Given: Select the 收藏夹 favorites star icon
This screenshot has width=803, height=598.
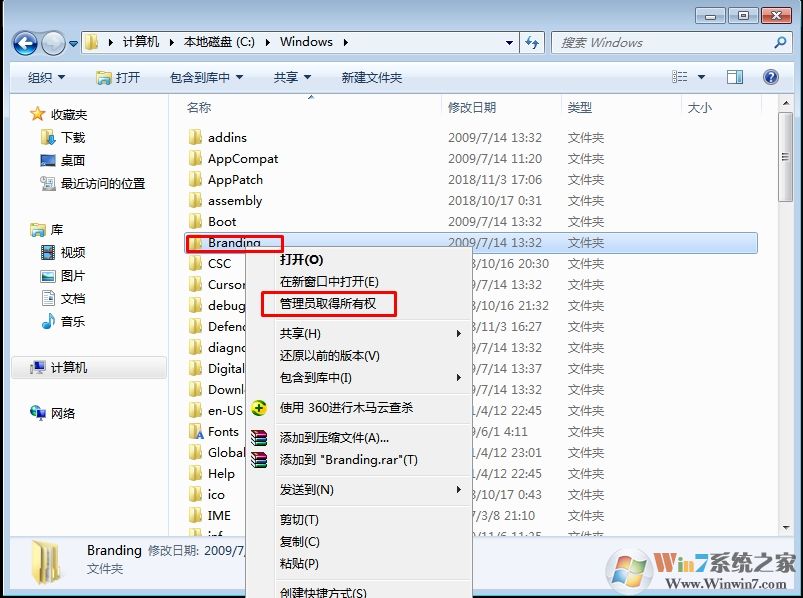Looking at the screenshot, I should click(36, 114).
